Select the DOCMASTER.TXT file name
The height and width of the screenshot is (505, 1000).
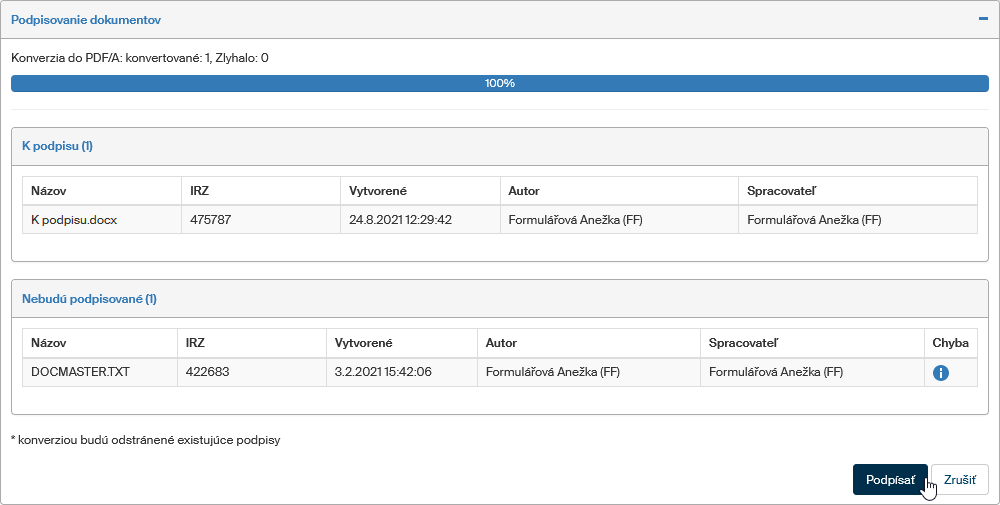80,372
